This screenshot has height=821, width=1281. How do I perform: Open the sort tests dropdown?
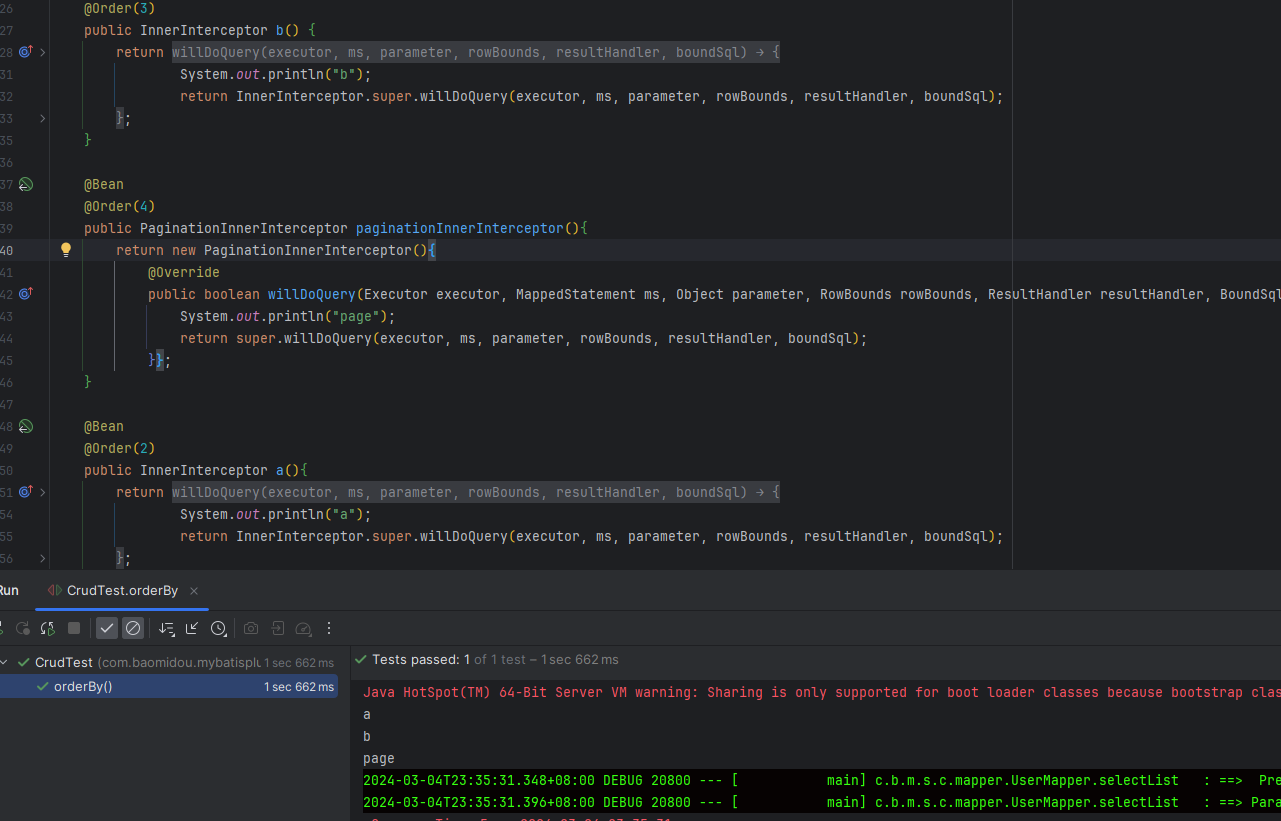[x=166, y=628]
